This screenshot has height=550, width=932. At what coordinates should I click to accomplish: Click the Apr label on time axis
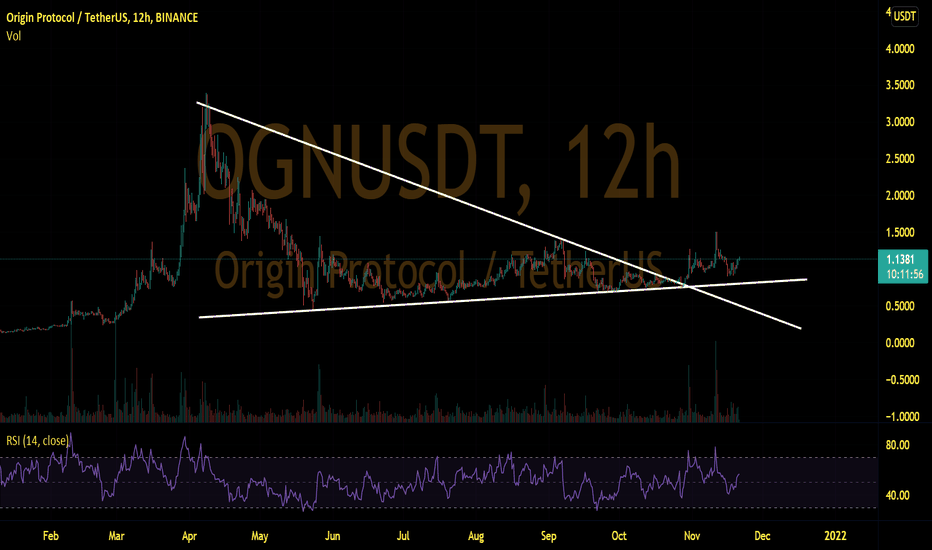(x=189, y=536)
